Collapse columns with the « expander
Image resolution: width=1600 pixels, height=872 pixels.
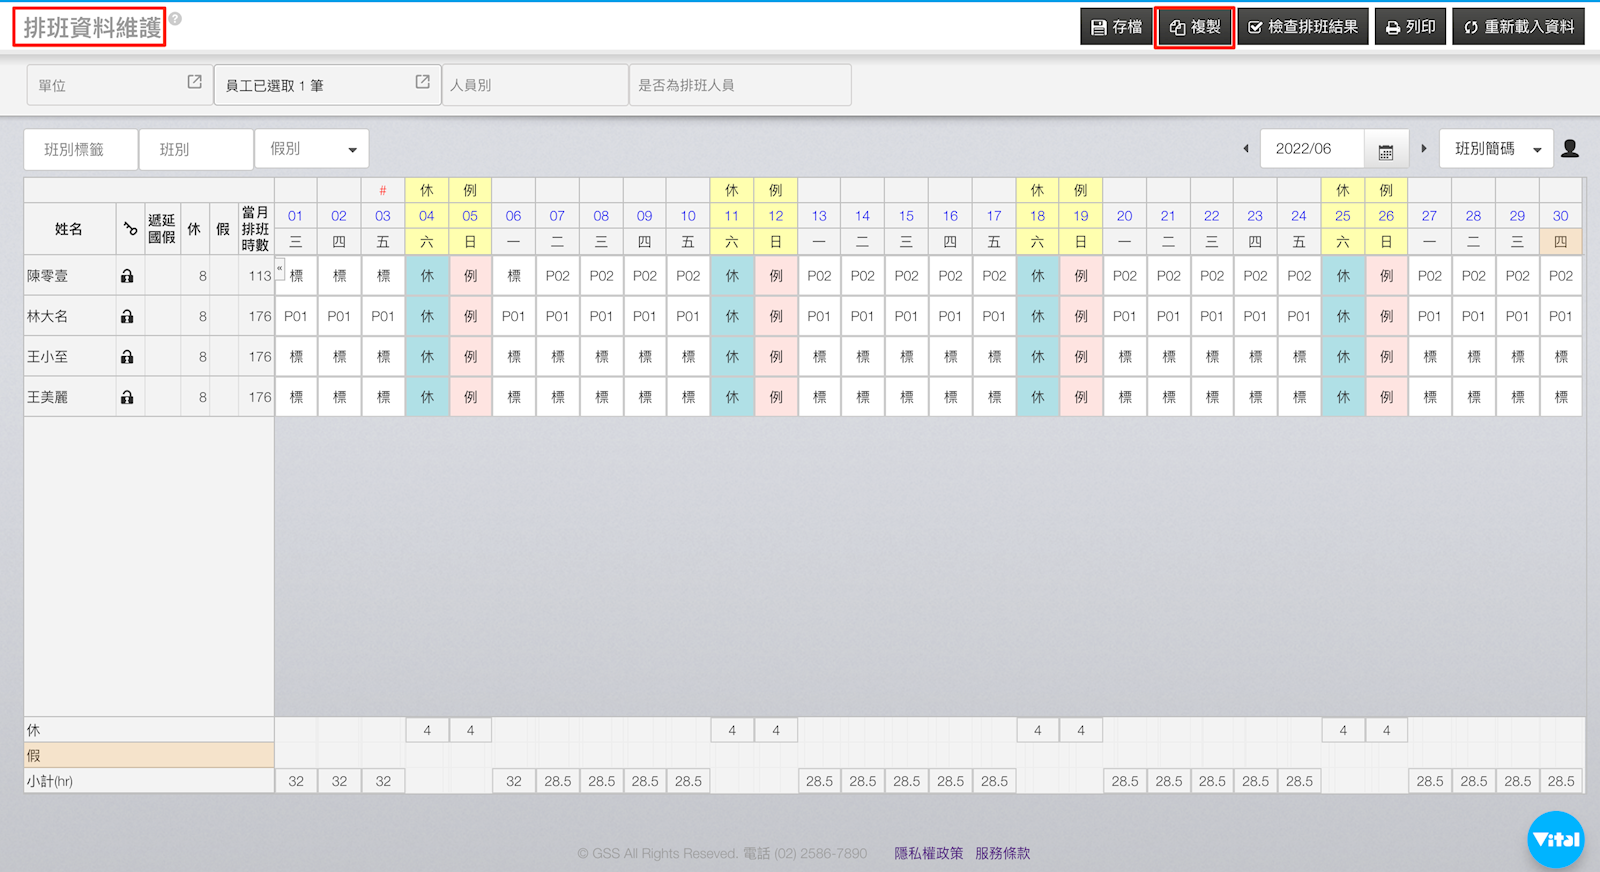(x=280, y=268)
